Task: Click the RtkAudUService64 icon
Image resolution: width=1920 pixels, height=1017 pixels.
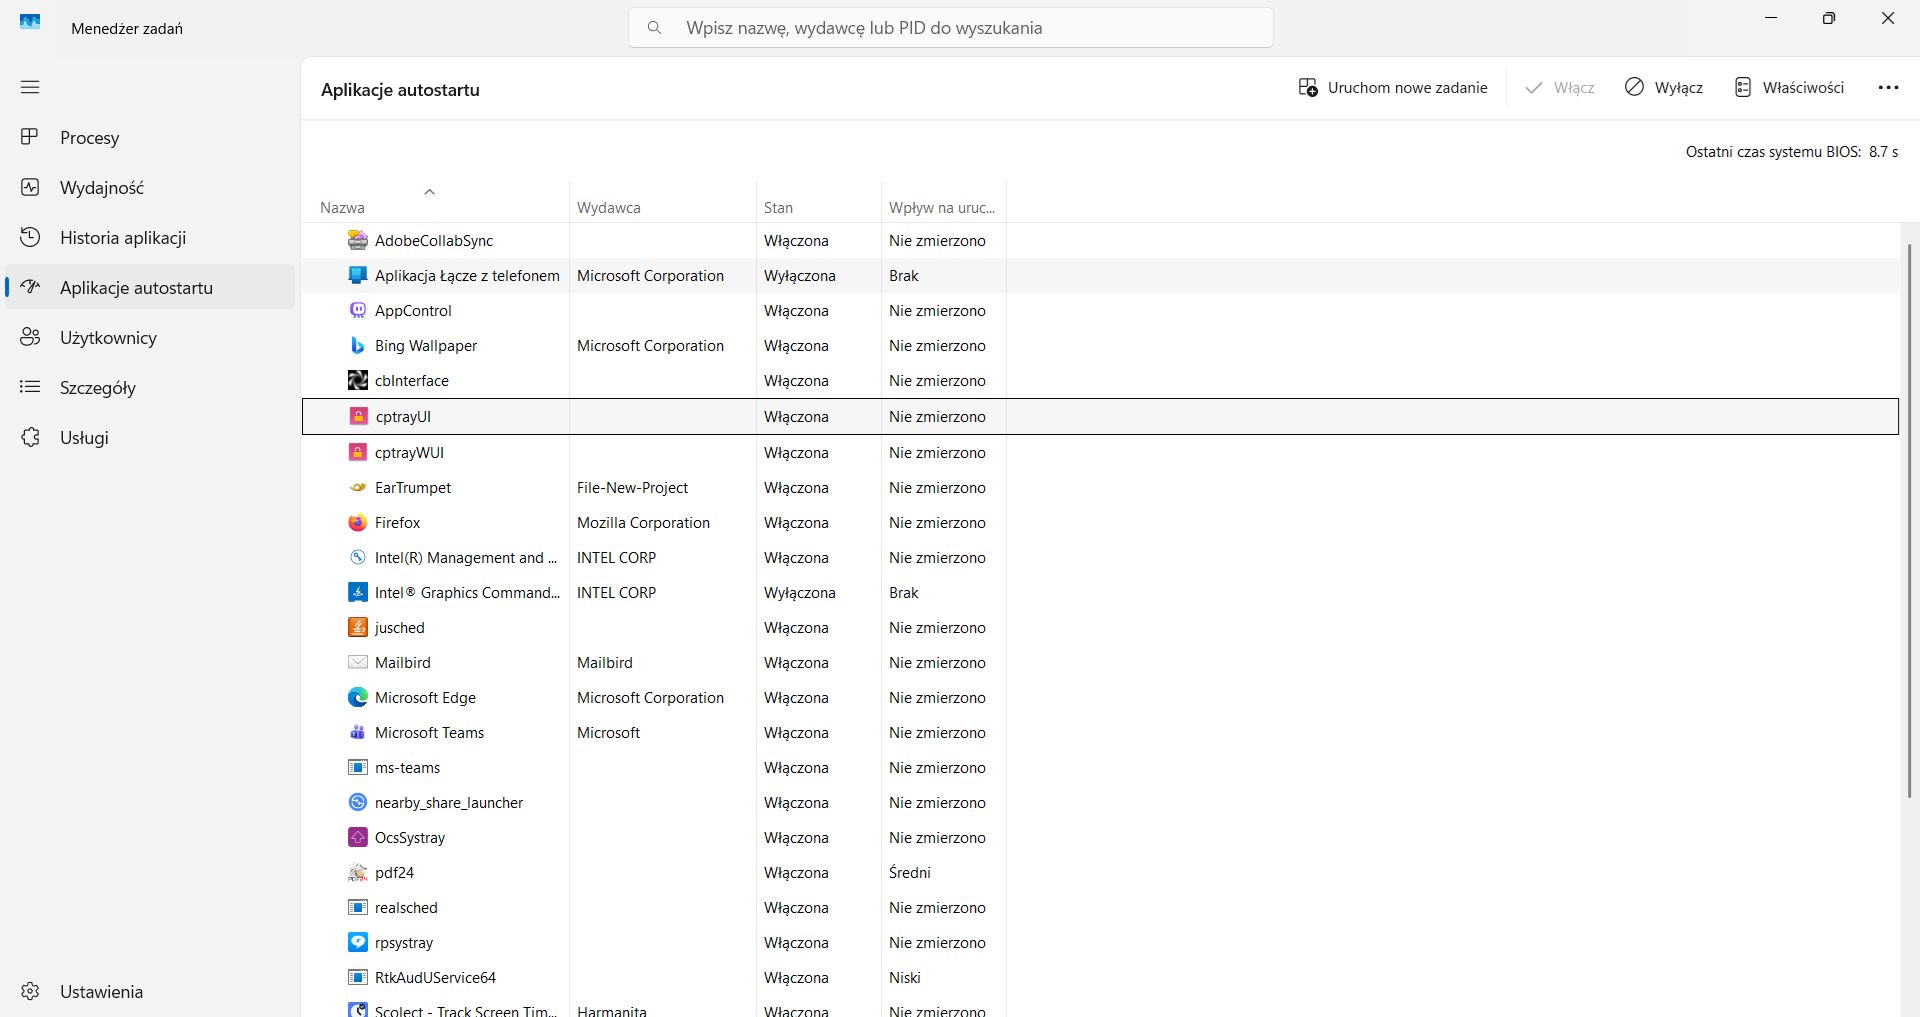Action: pos(357,977)
